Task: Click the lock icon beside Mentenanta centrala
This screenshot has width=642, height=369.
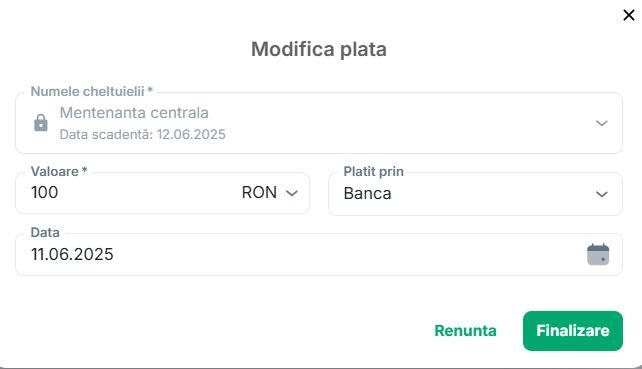Action: (x=41, y=123)
